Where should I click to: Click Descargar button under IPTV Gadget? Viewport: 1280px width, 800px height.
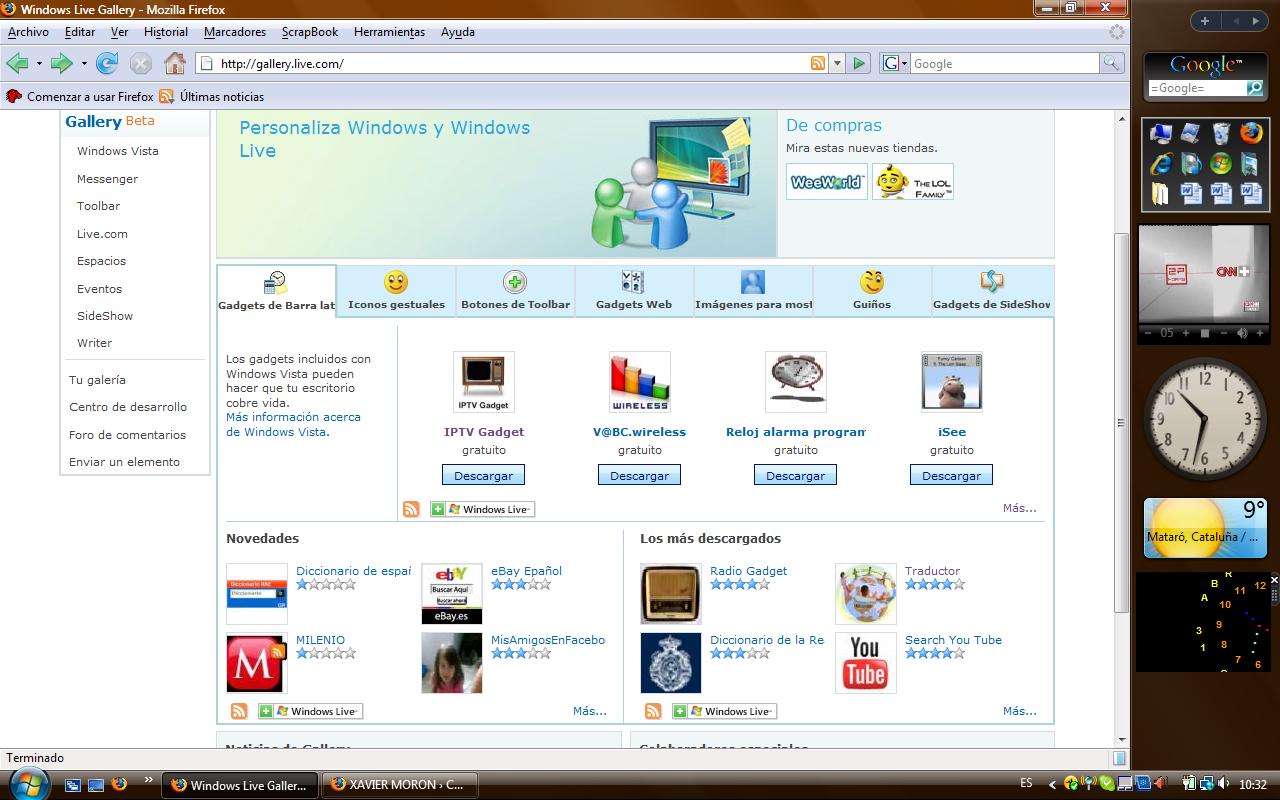tap(483, 476)
